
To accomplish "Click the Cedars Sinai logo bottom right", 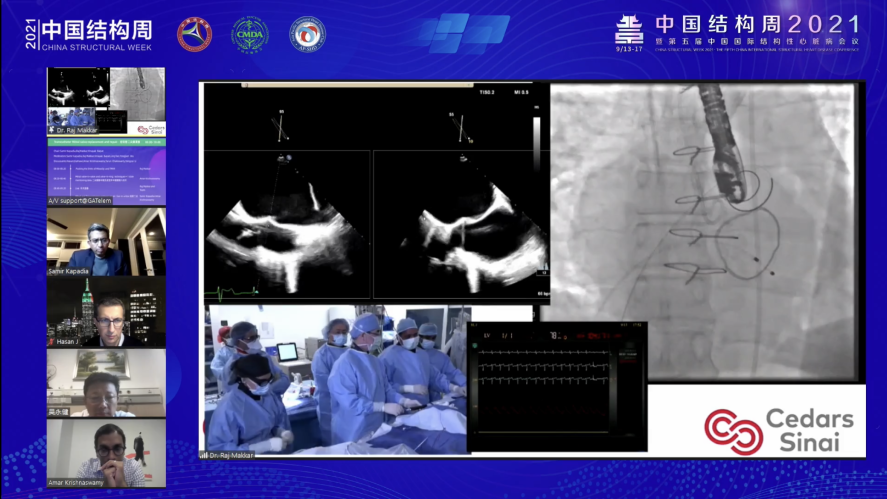I will point(780,431).
